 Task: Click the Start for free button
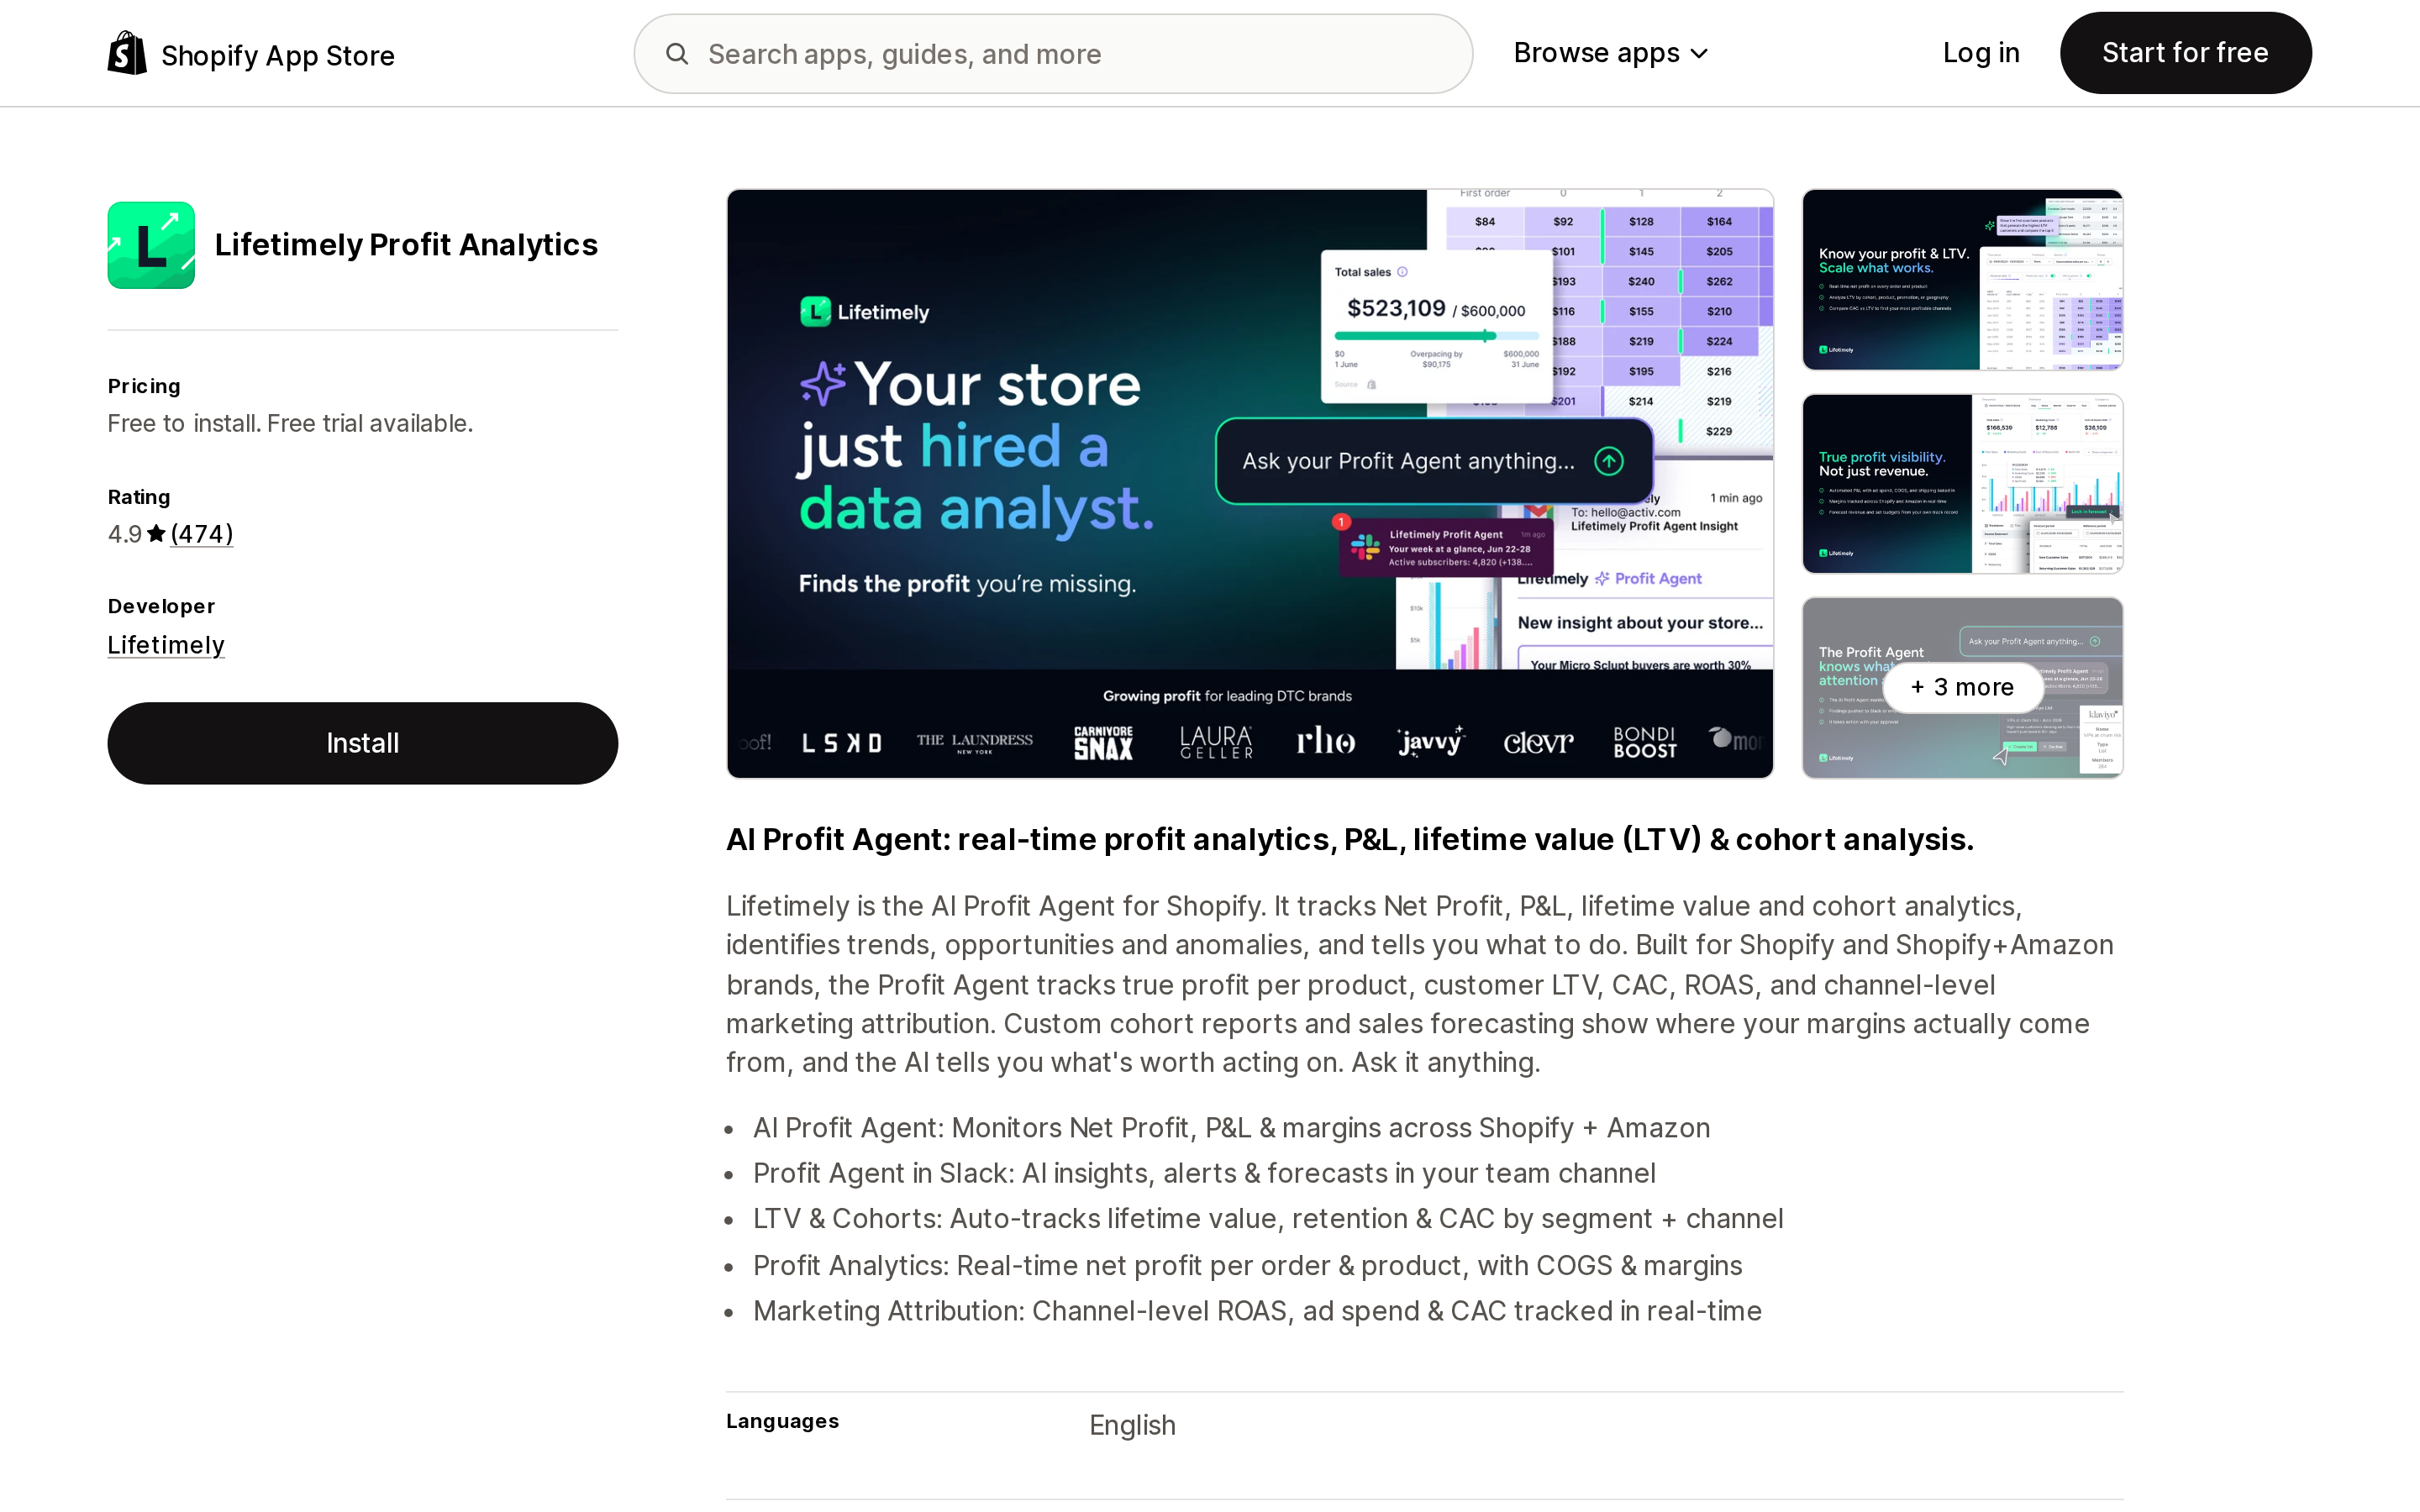coord(2185,53)
